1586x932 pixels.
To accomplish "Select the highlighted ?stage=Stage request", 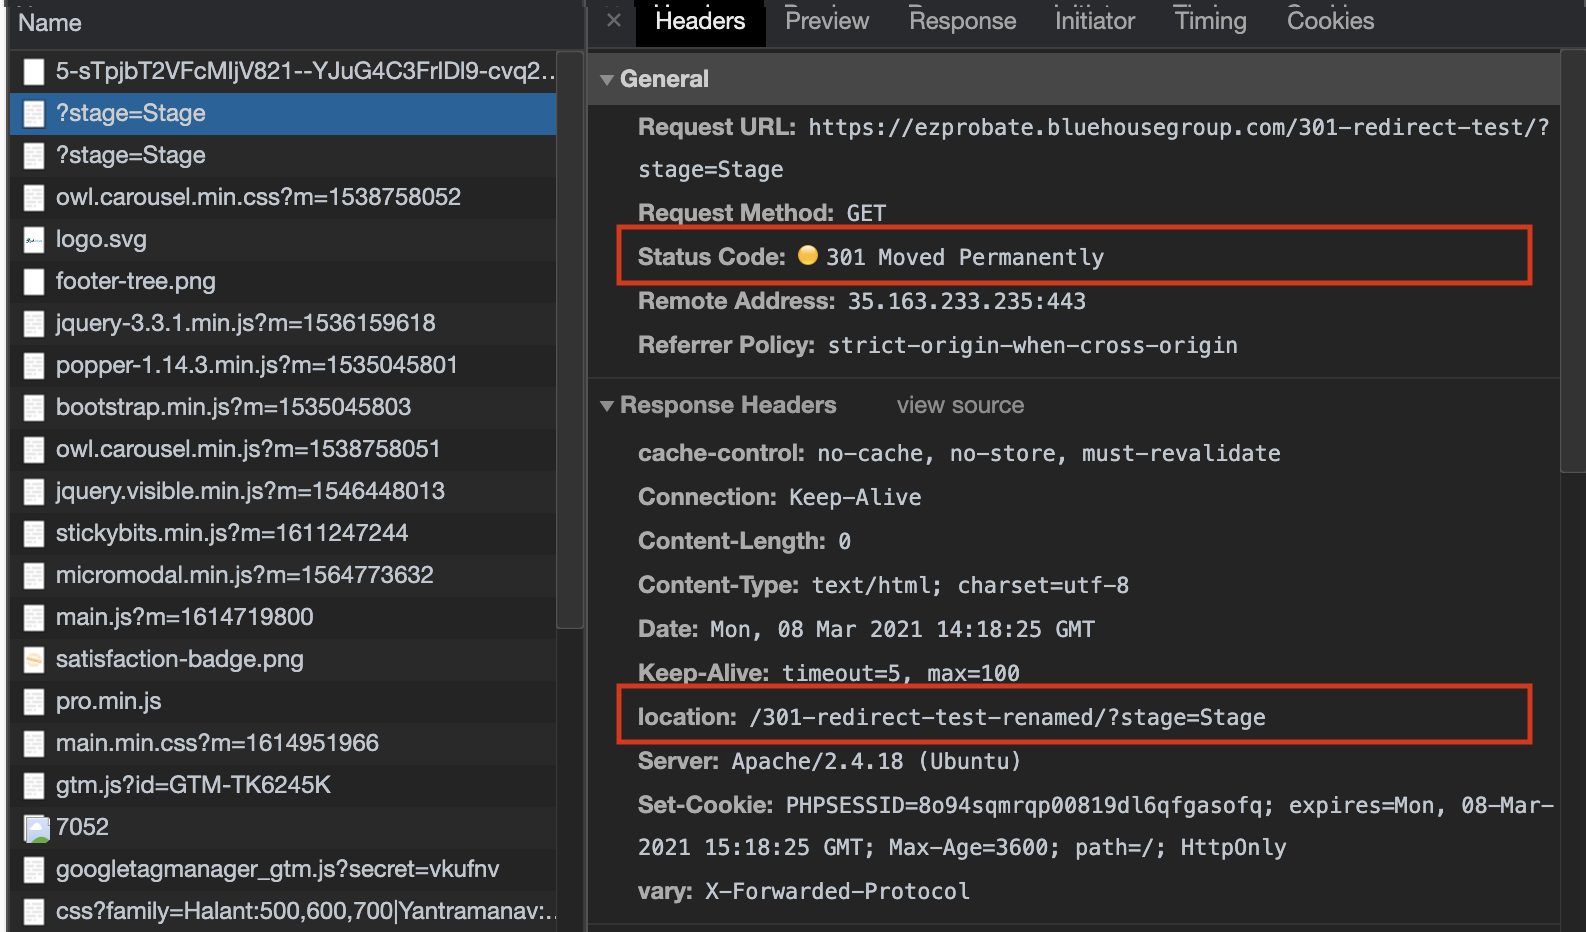I will (x=283, y=113).
